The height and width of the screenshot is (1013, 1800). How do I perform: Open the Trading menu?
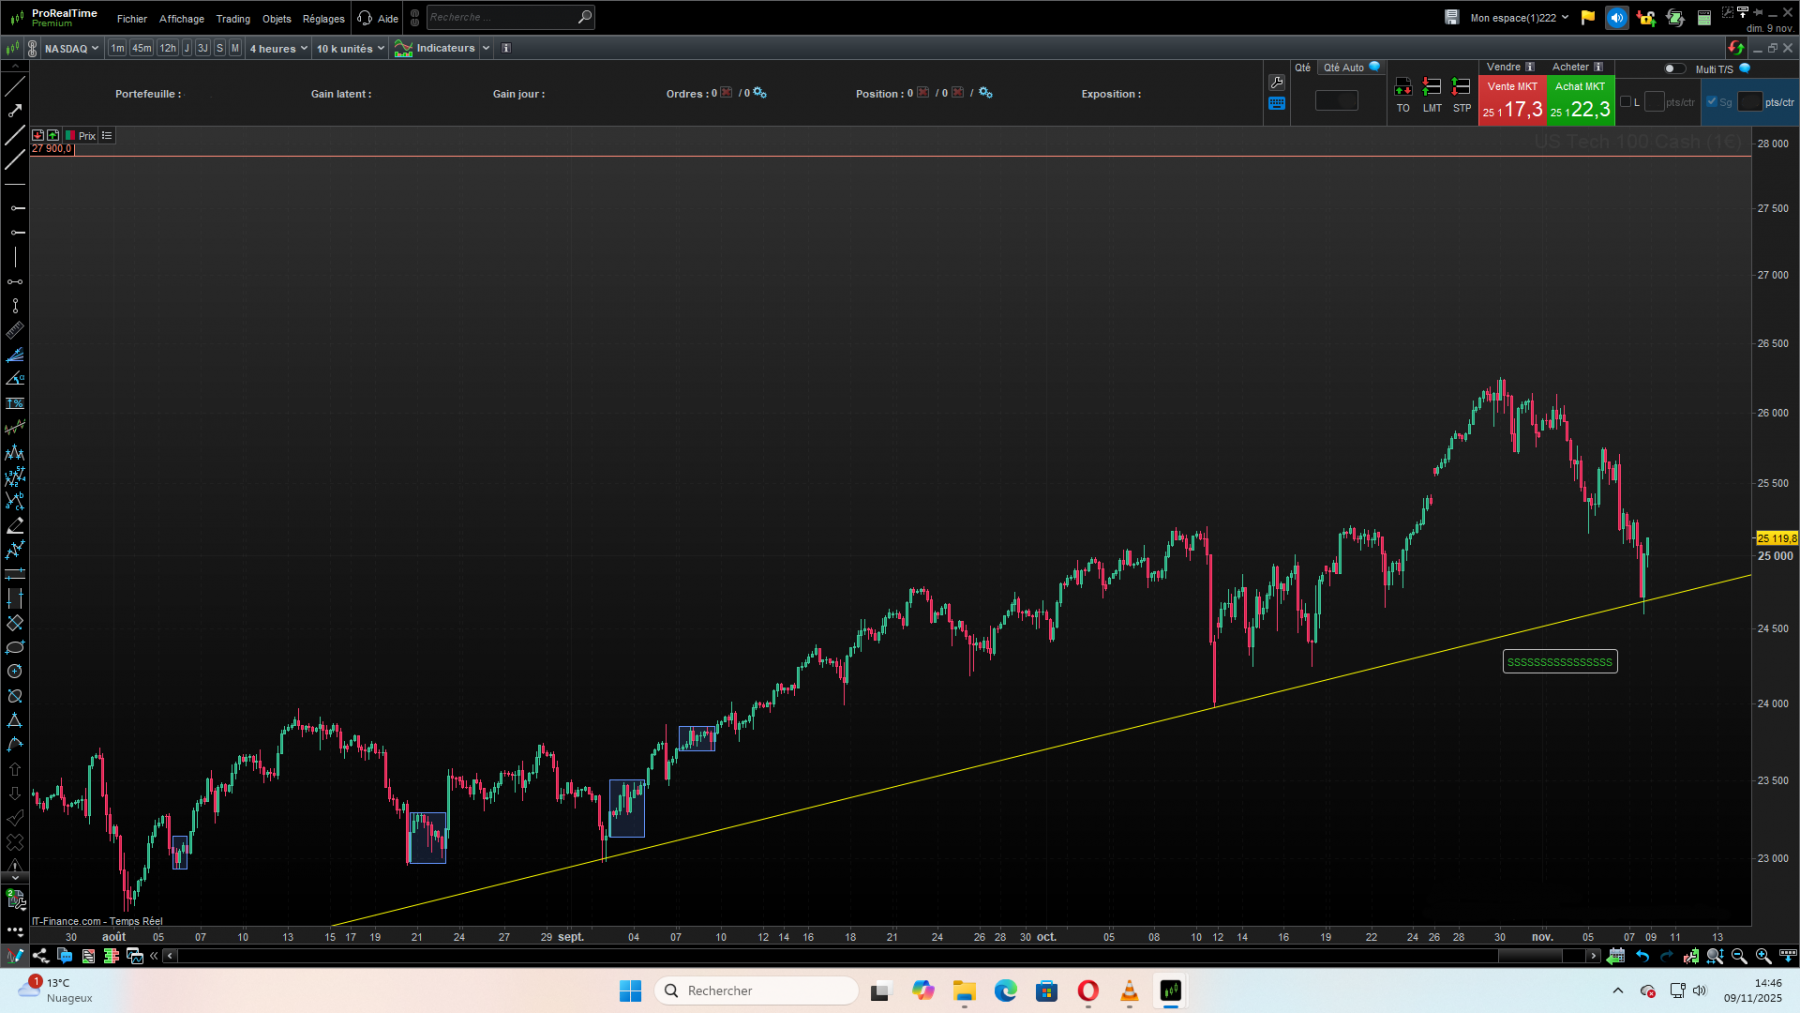pos(232,18)
